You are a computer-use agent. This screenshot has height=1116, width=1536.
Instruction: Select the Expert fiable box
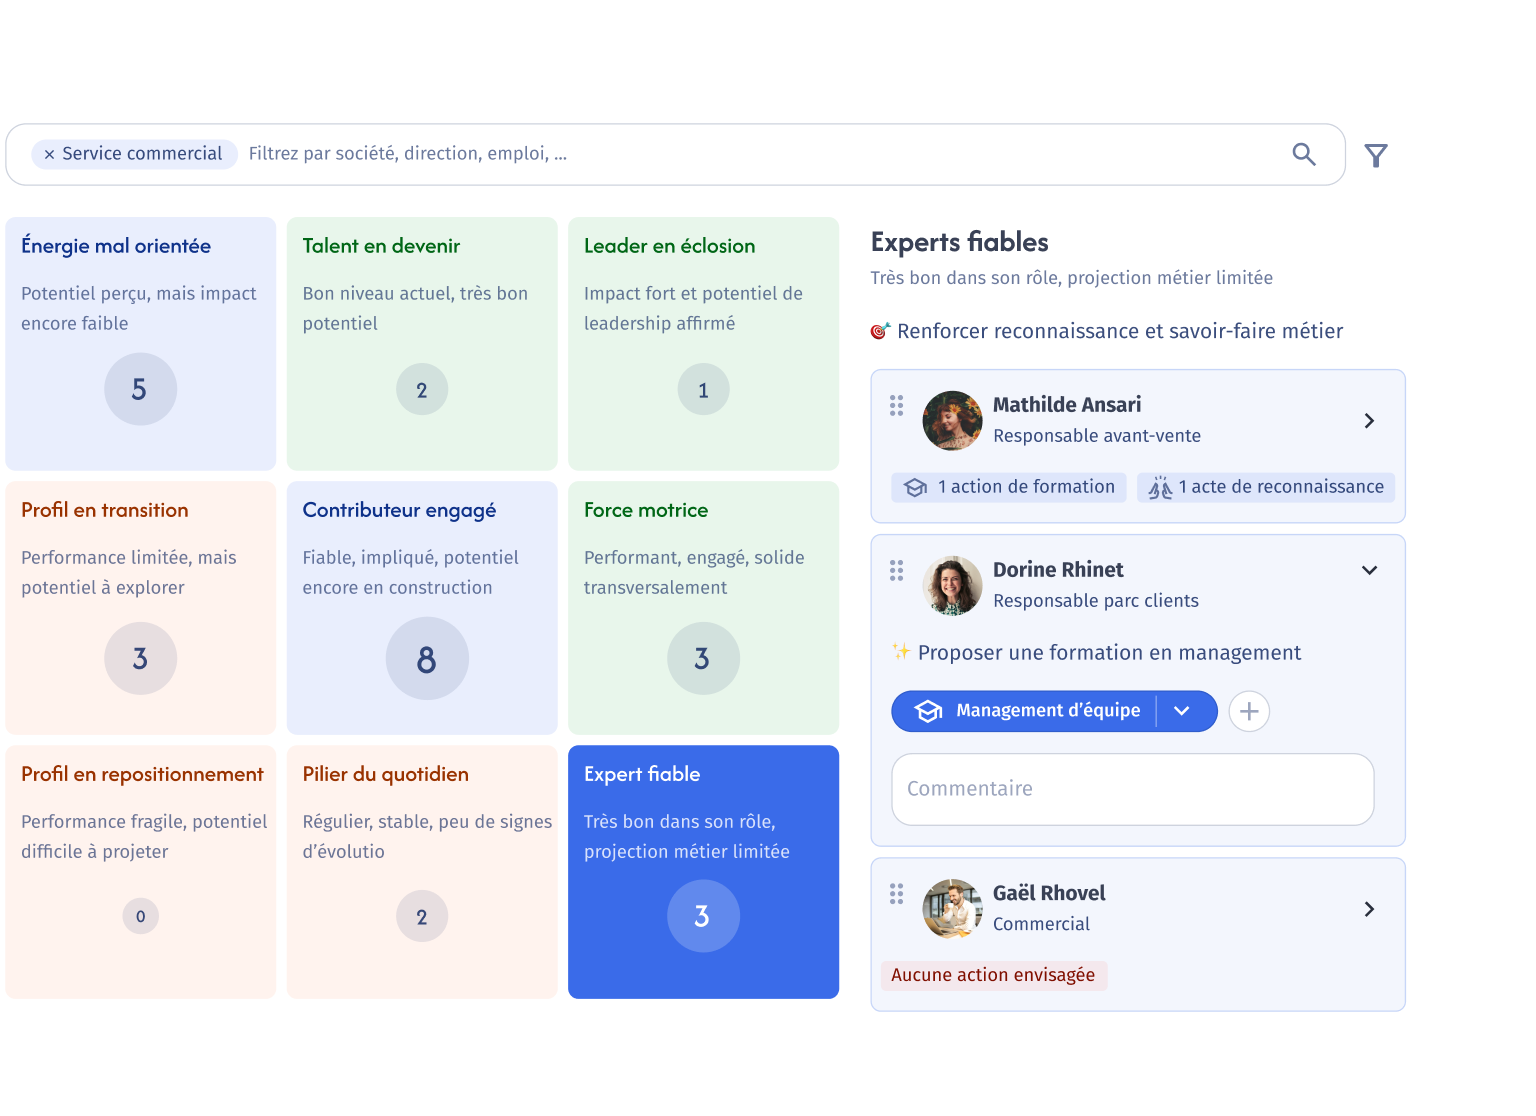pos(703,871)
